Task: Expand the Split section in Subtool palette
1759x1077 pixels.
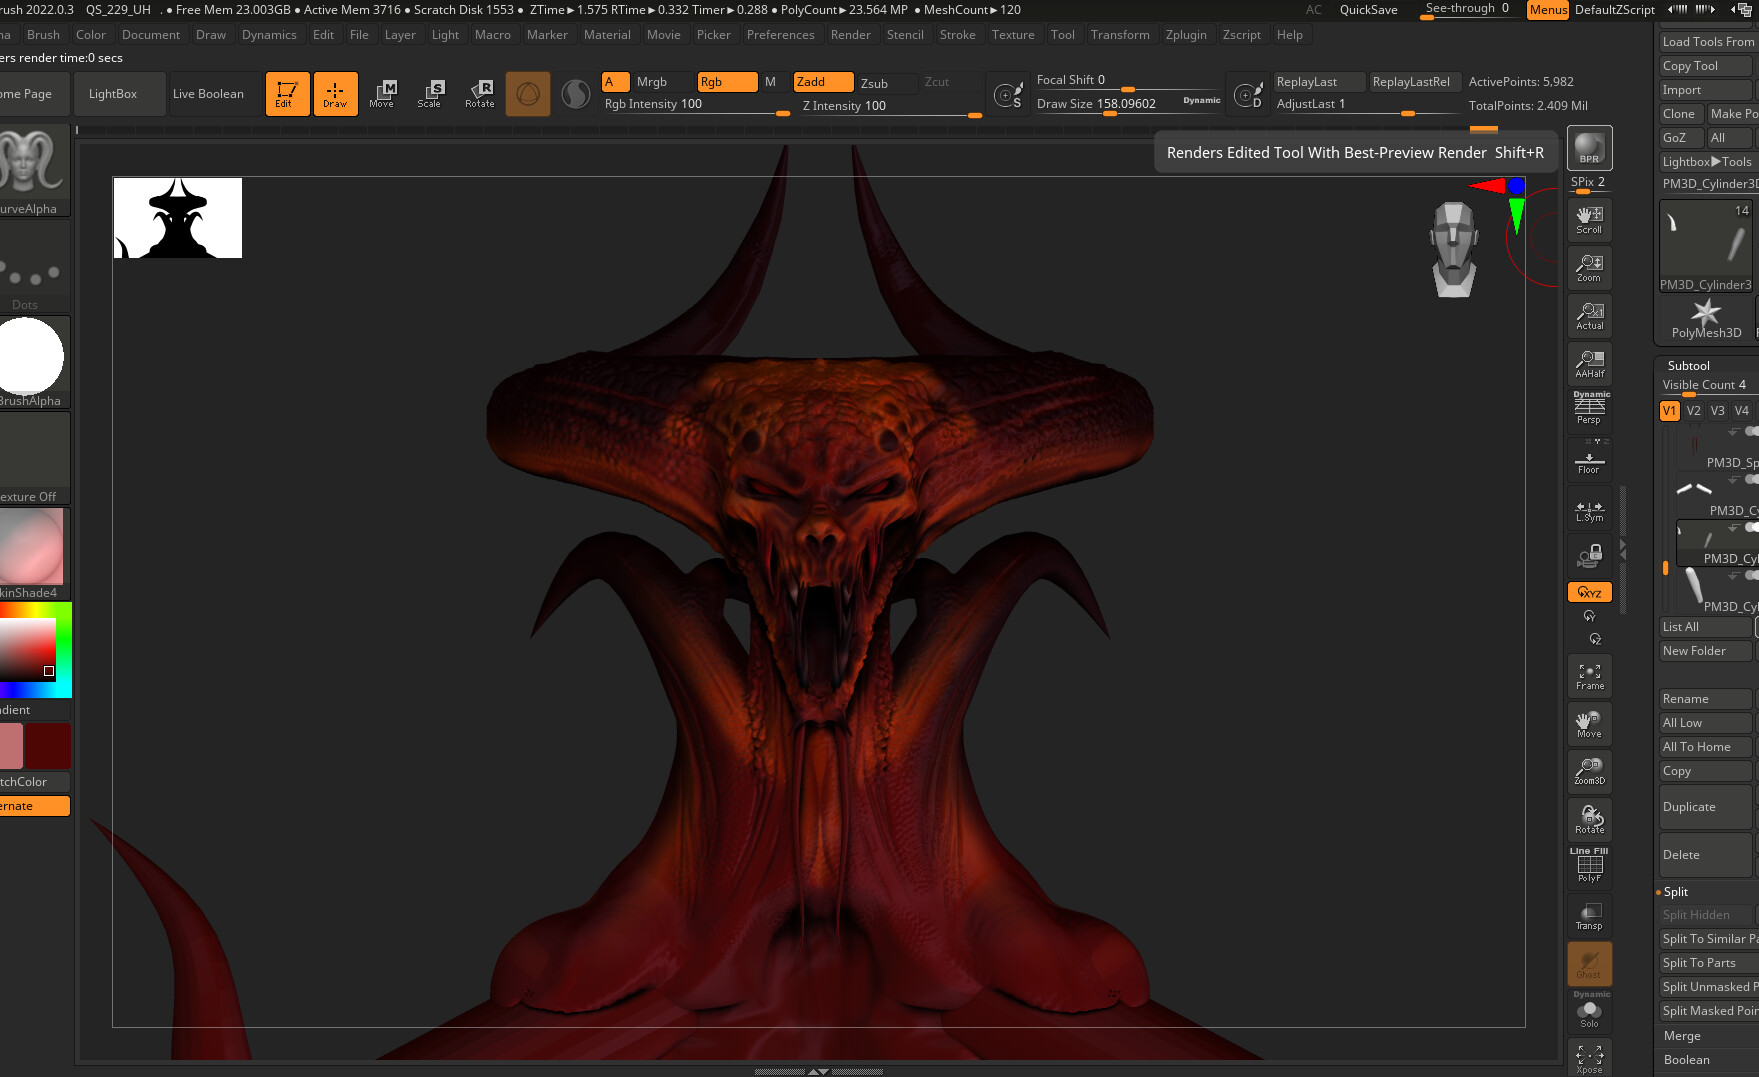Action: 1675,891
